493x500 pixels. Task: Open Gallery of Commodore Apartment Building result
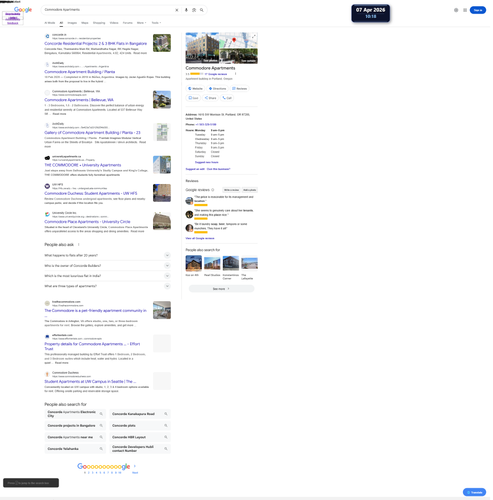coord(92,133)
